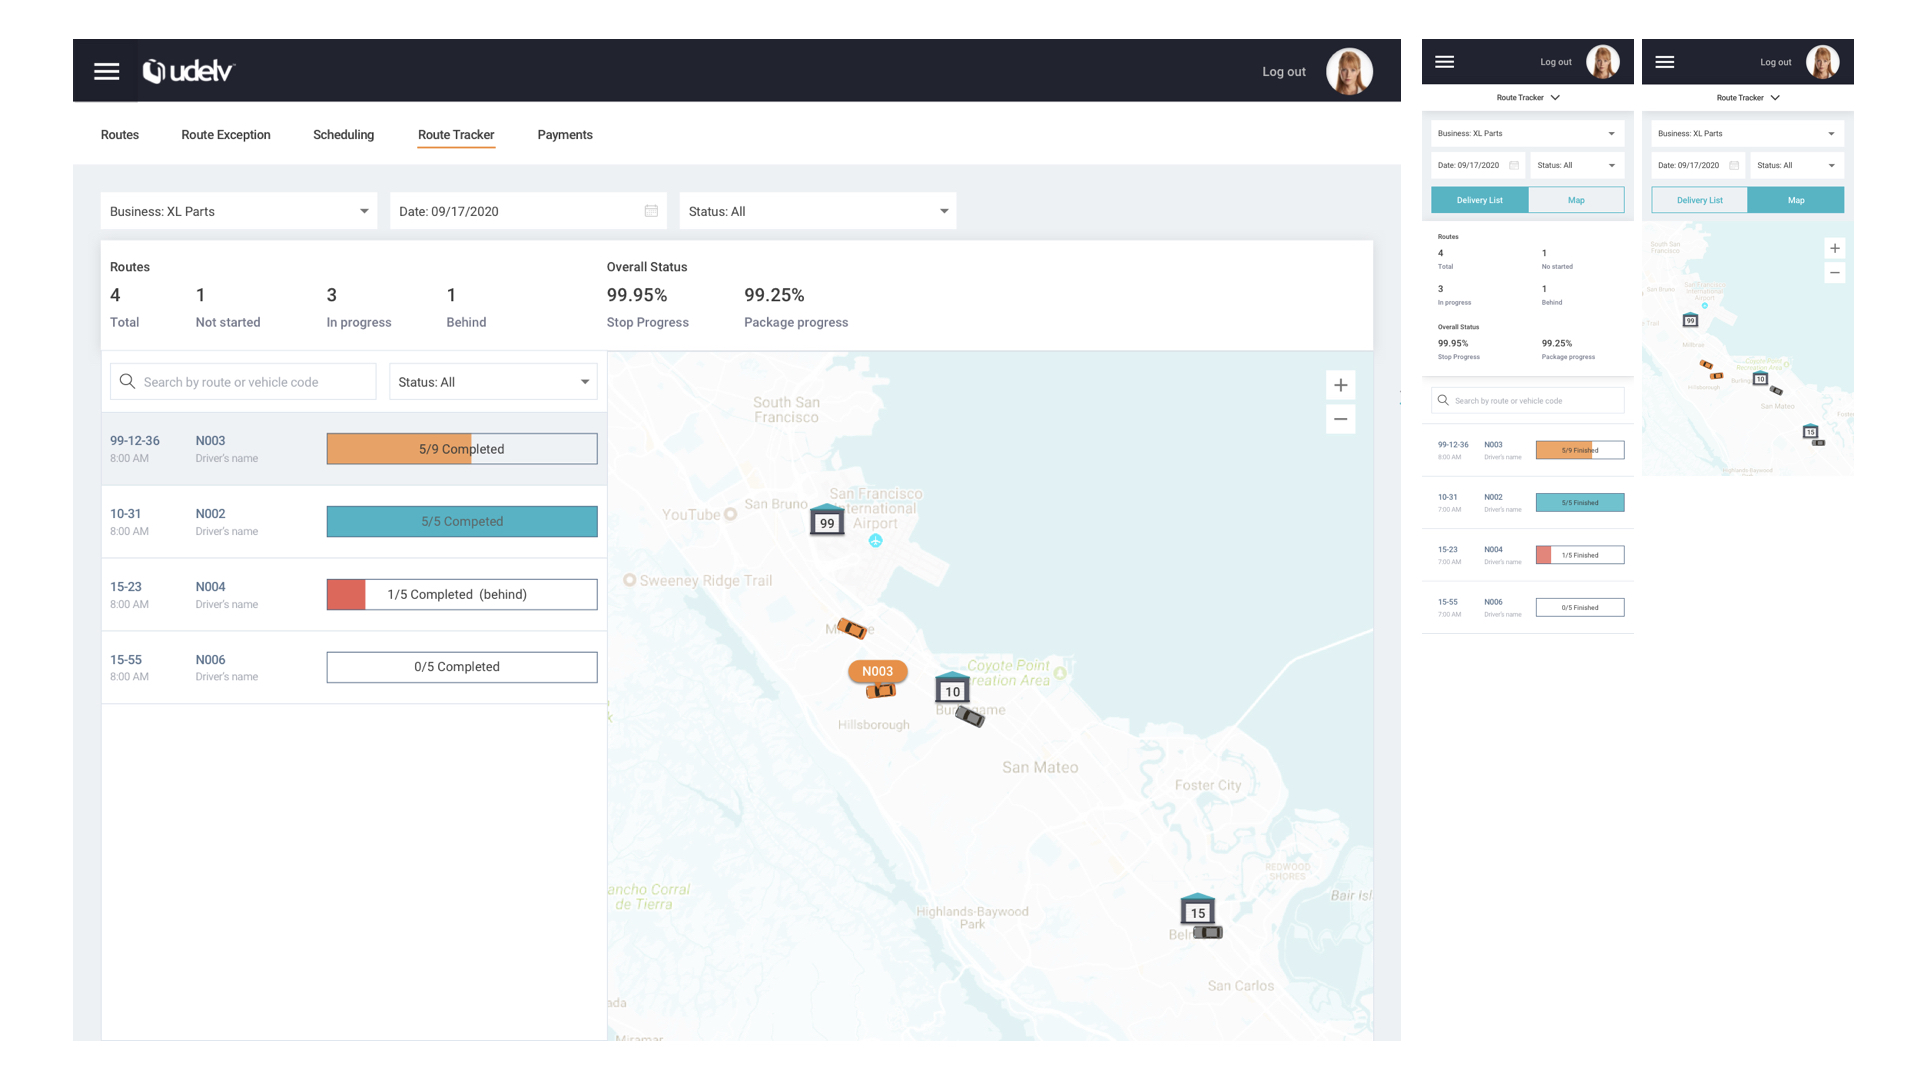
Task: Click 1/5 Finished bar in mobile list
Action: point(1580,555)
